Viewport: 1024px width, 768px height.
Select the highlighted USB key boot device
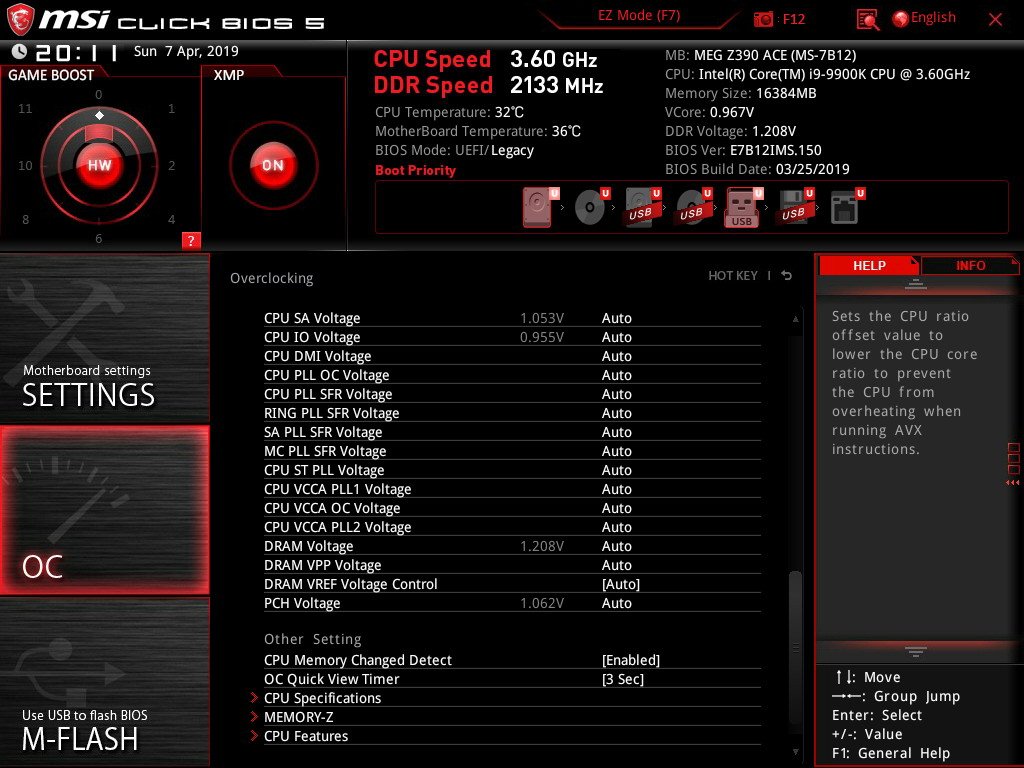coord(743,207)
